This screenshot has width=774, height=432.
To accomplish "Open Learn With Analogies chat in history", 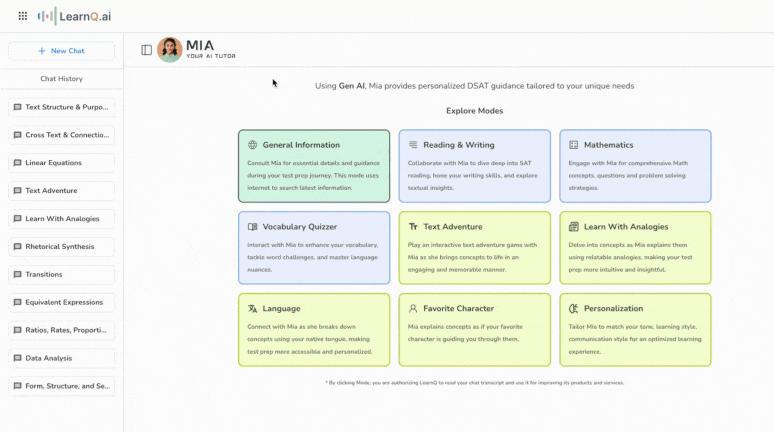I will point(61,219).
